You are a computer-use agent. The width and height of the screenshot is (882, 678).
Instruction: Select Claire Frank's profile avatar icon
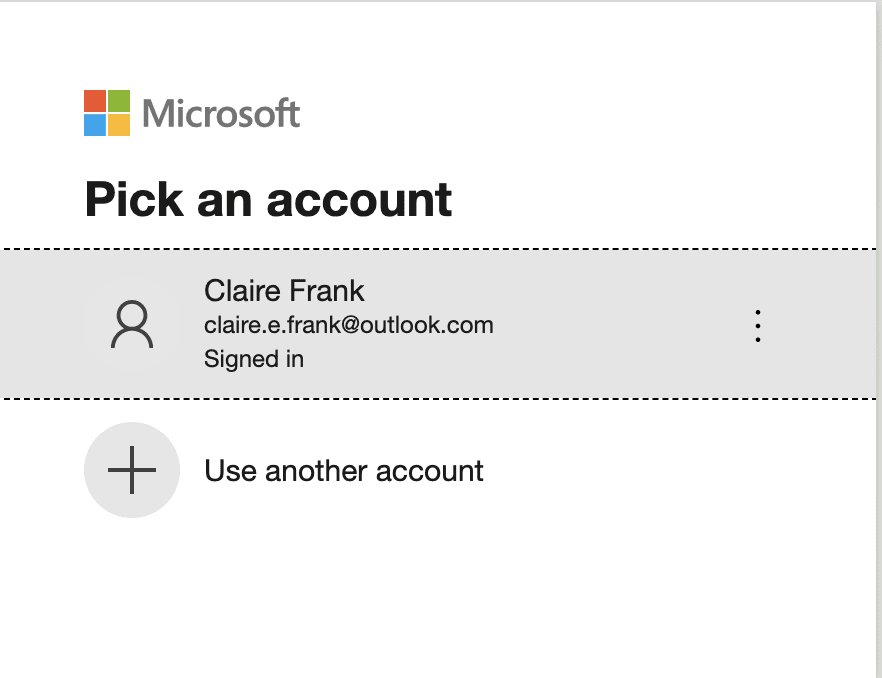[x=132, y=326]
